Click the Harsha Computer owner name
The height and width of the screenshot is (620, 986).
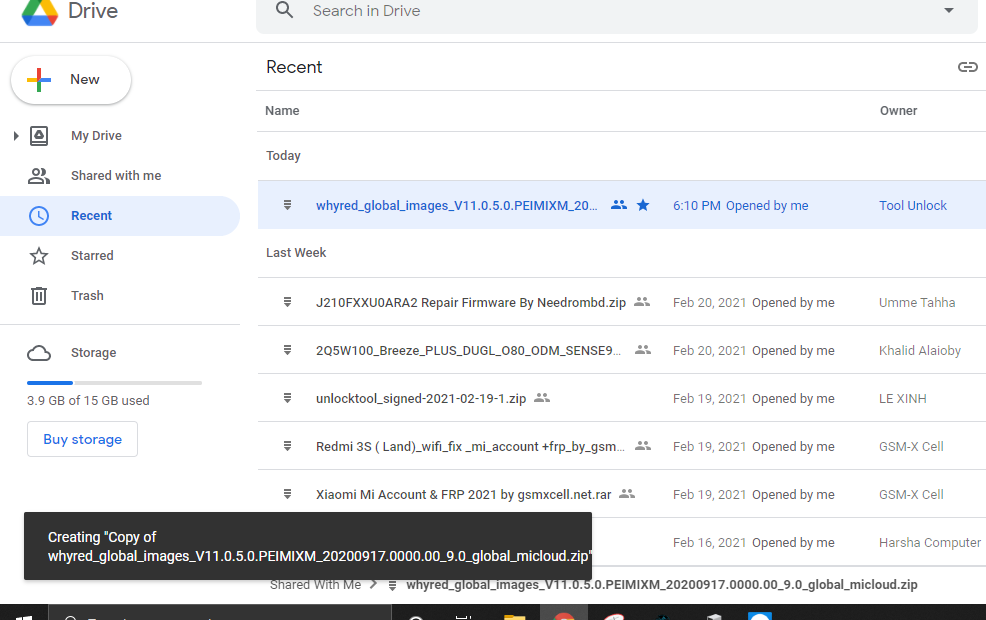pyautogui.click(x=929, y=543)
